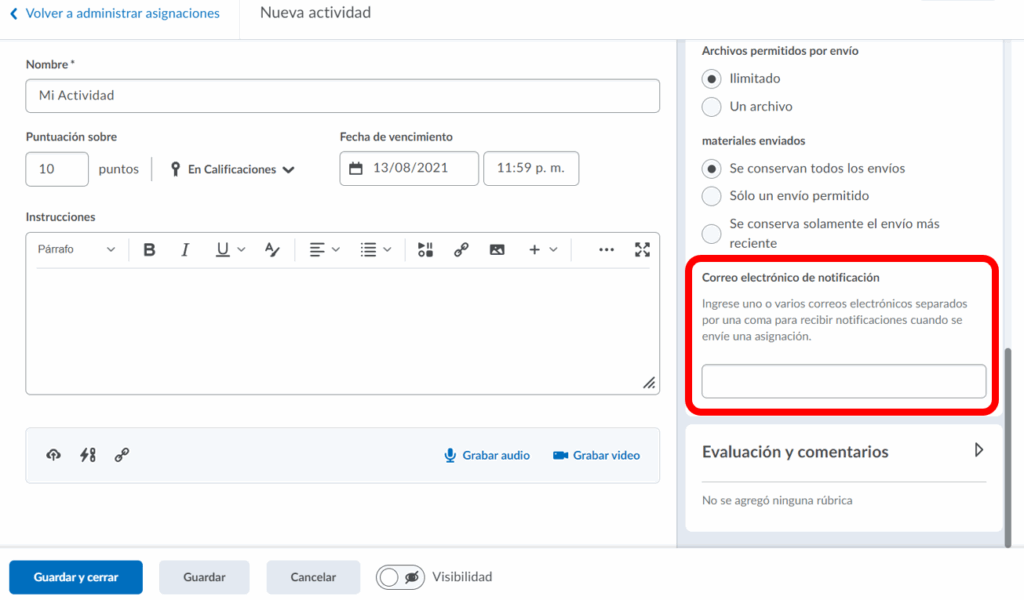Toggle the Visibilidad switch
Viewport: 1024px width, 600px height.
[400, 577]
